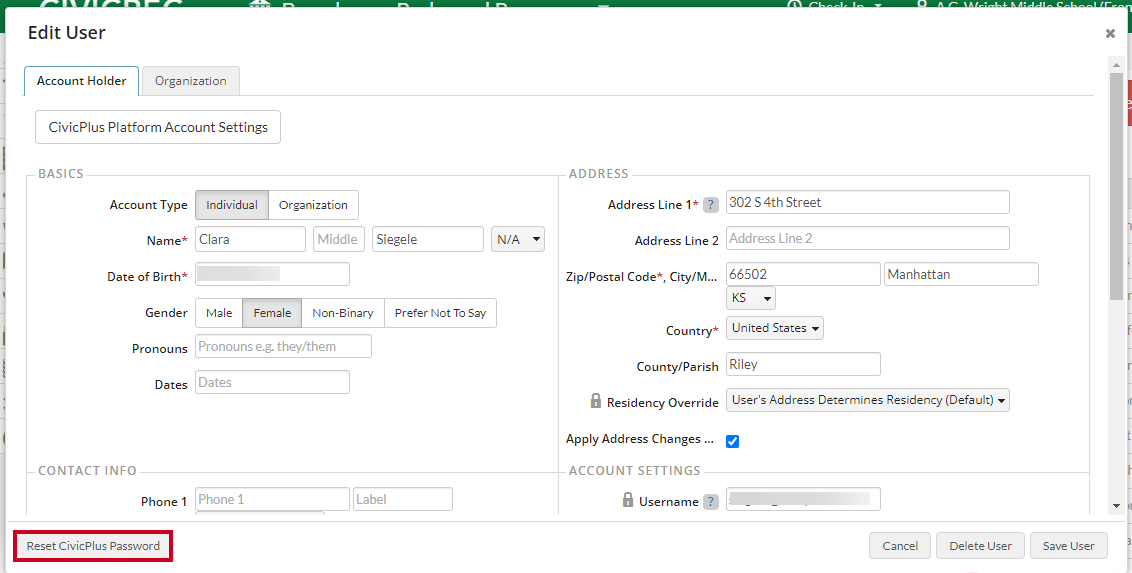This screenshot has height=573, width=1132.
Task: Click the phone Label field
Action: 403,499
